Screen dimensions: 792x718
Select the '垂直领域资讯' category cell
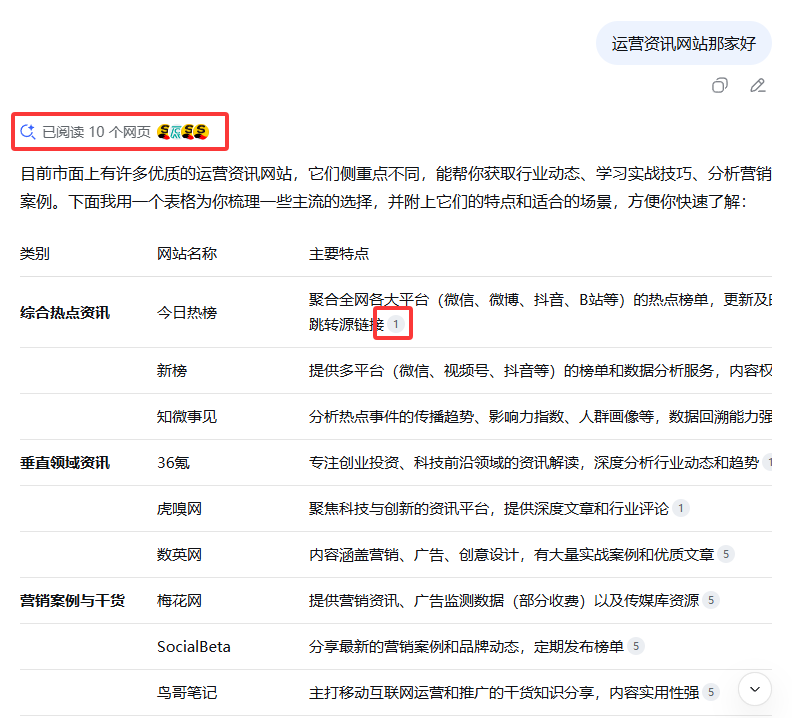pyautogui.click(x=65, y=462)
